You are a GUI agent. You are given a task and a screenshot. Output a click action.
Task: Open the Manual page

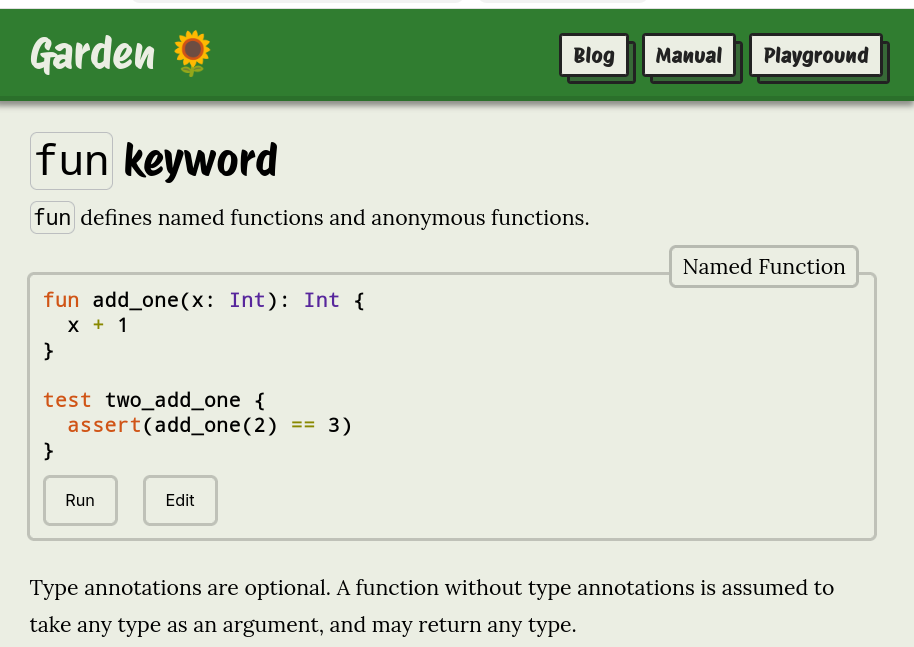[x=688, y=56]
